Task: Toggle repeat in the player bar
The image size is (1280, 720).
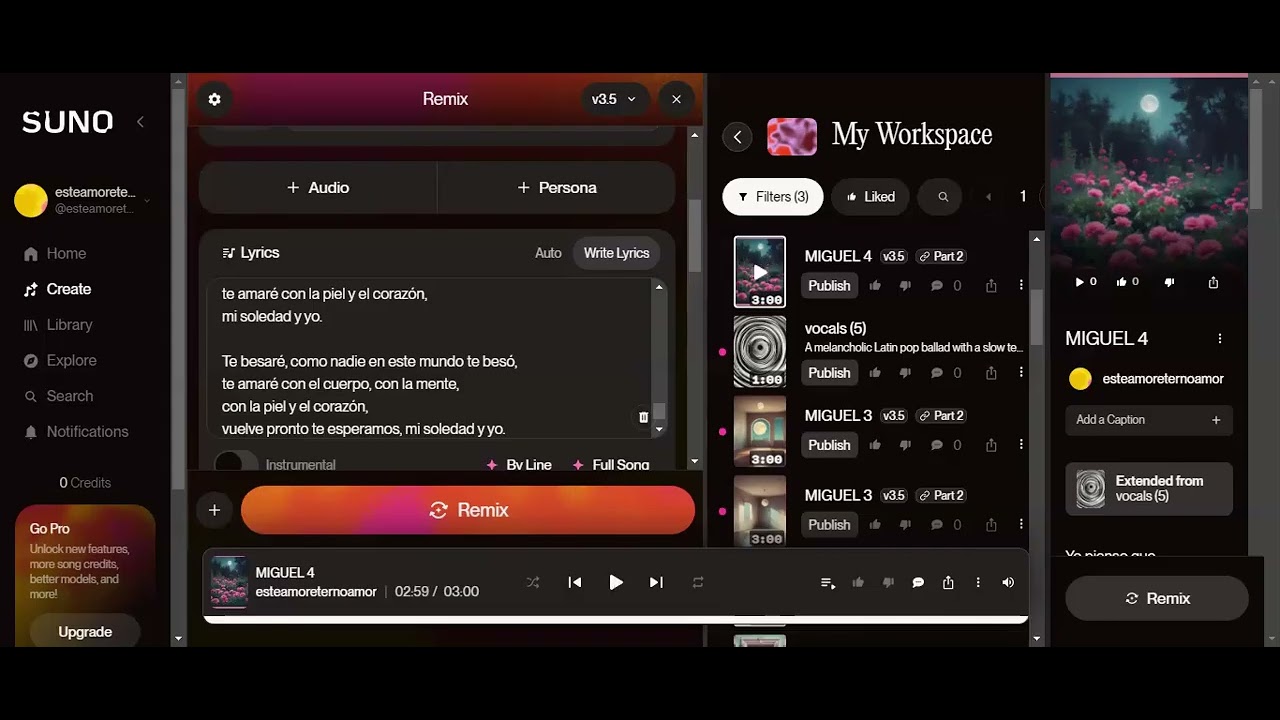Action: point(698,582)
